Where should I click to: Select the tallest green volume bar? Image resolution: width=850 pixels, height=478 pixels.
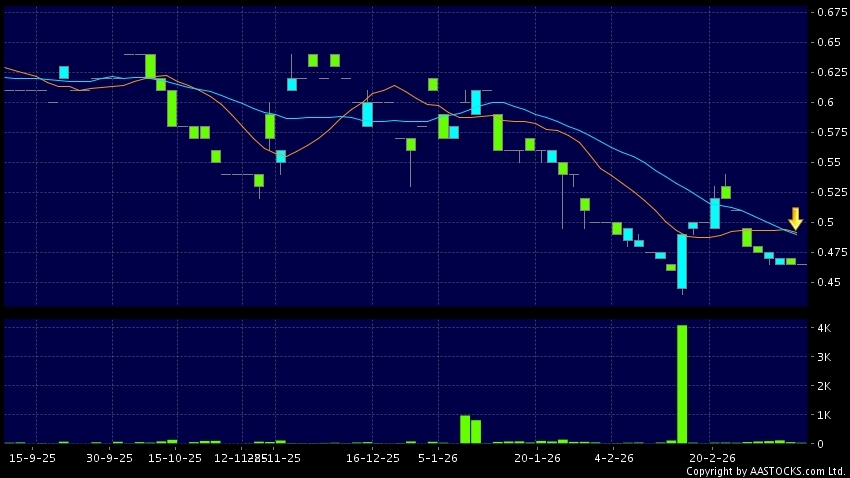pos(682,384)
